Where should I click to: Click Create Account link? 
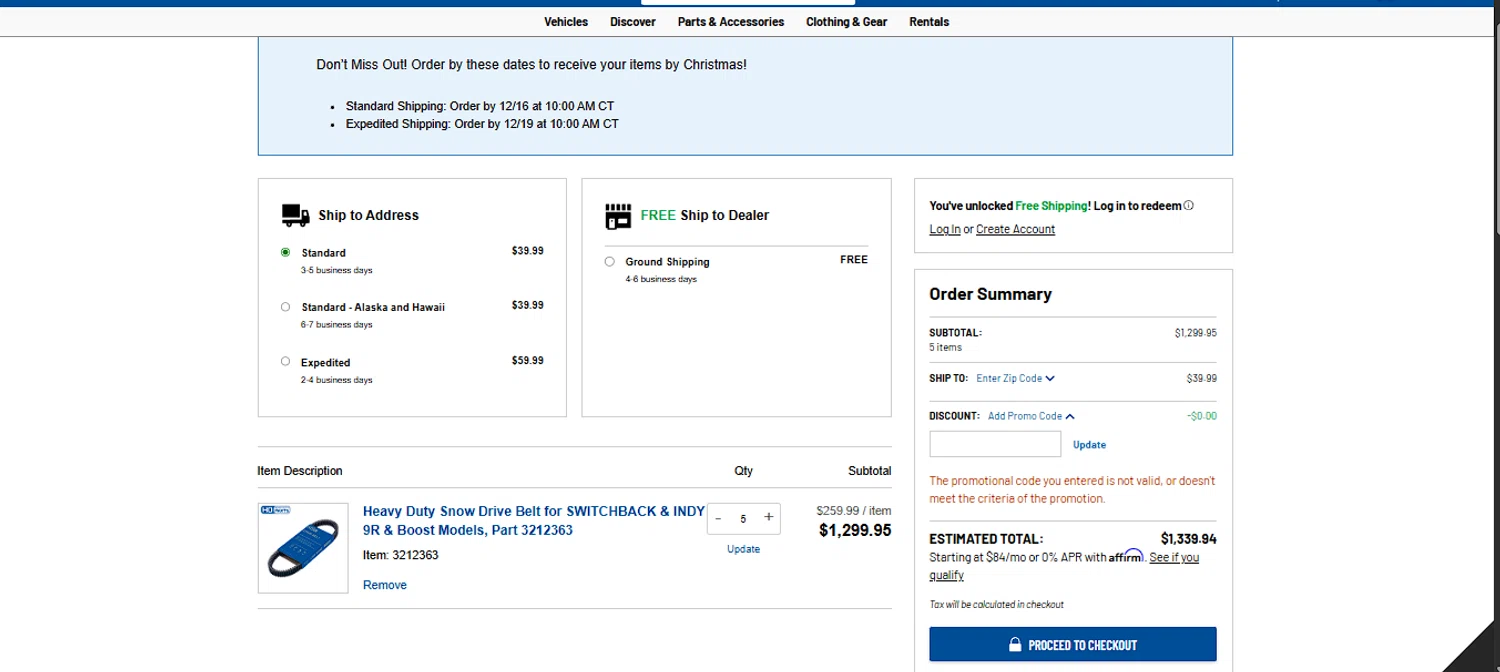(x=1015, y=229)
